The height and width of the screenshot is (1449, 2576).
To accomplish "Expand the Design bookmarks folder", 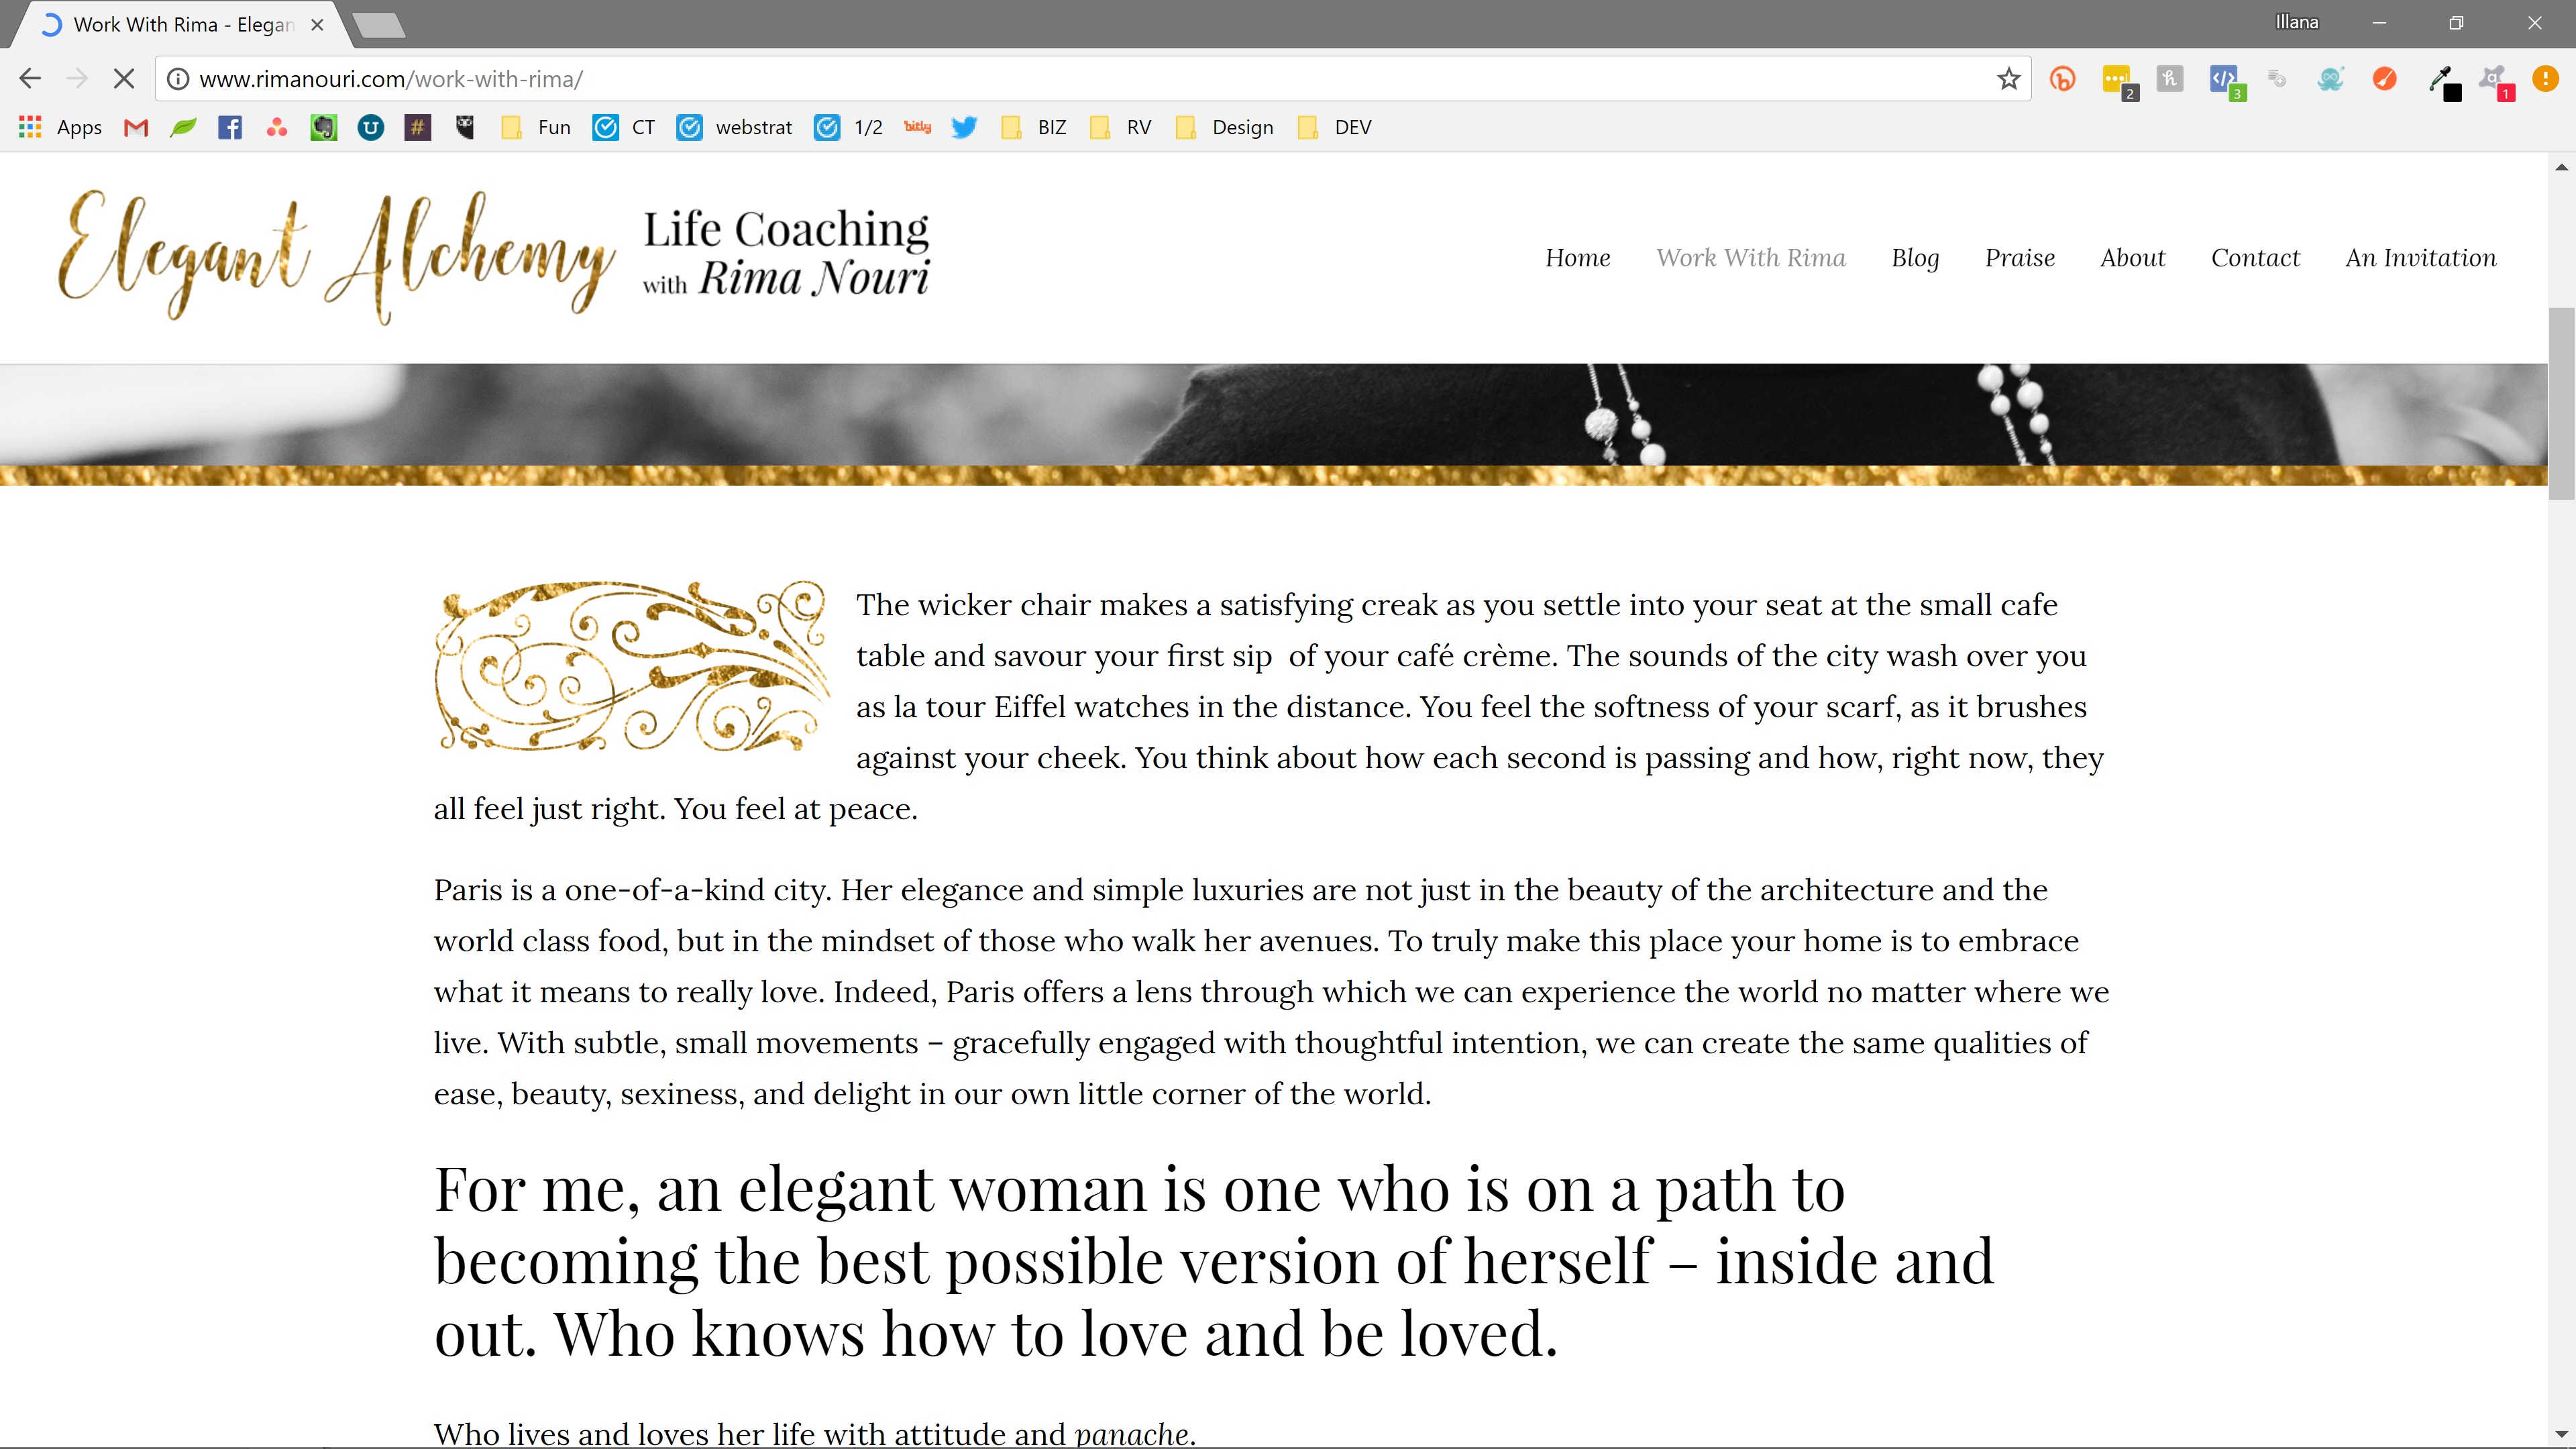I will [x=1225, y=127].
